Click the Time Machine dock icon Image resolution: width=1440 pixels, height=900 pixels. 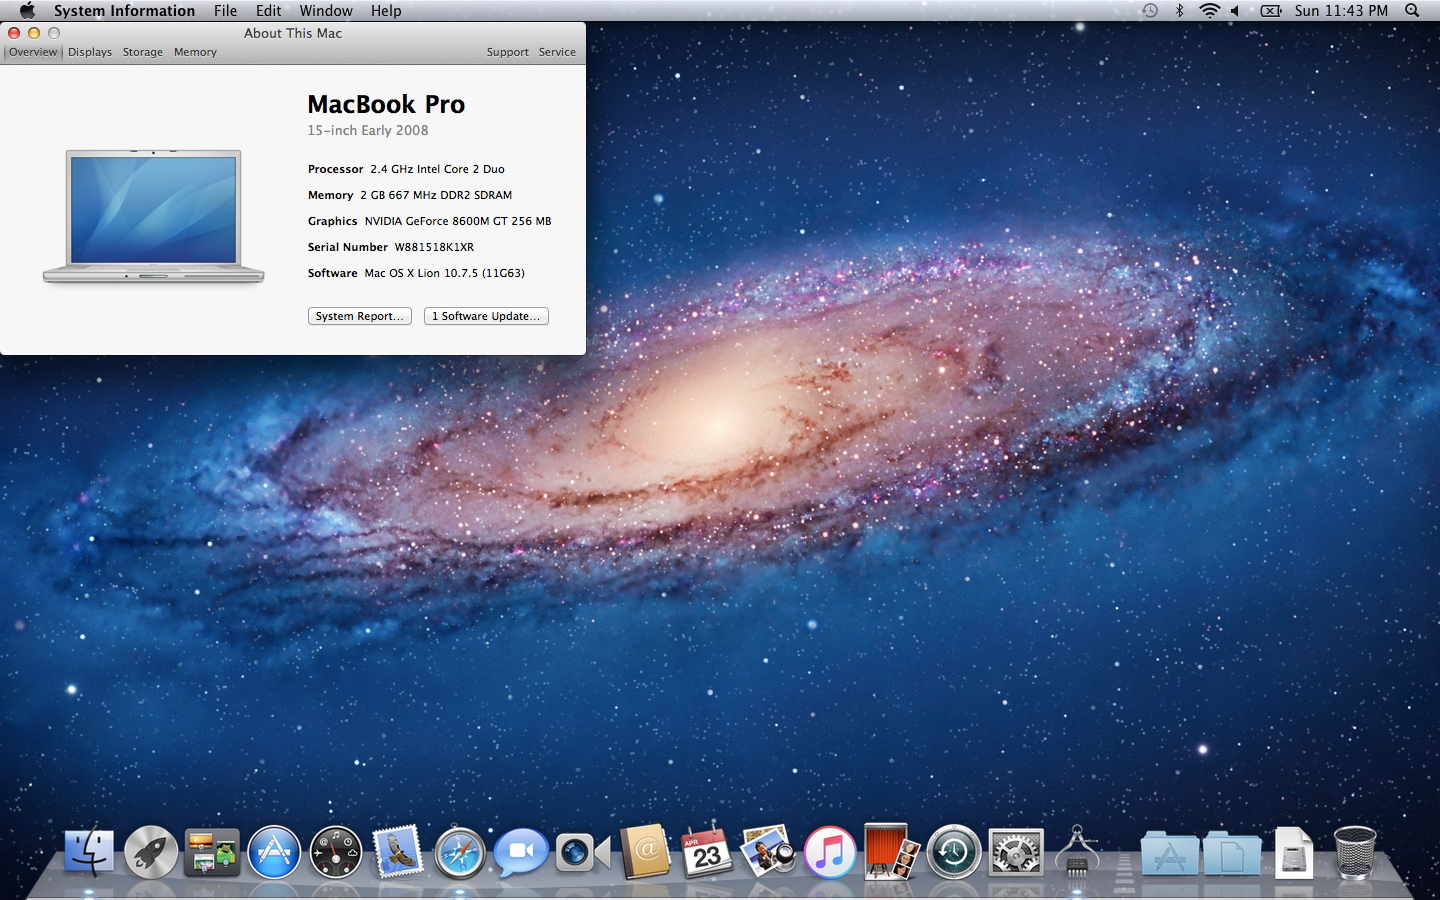(x=953, y=853)
